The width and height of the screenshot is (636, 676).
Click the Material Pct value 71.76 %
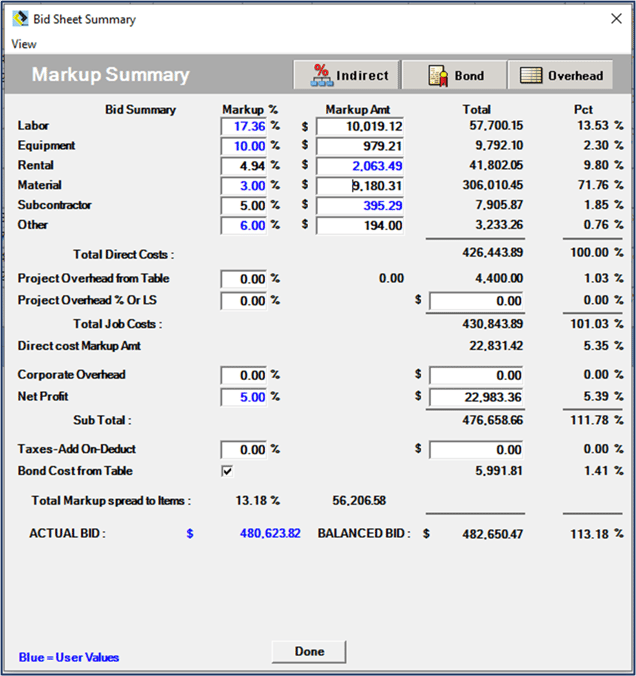pos(600,185)
